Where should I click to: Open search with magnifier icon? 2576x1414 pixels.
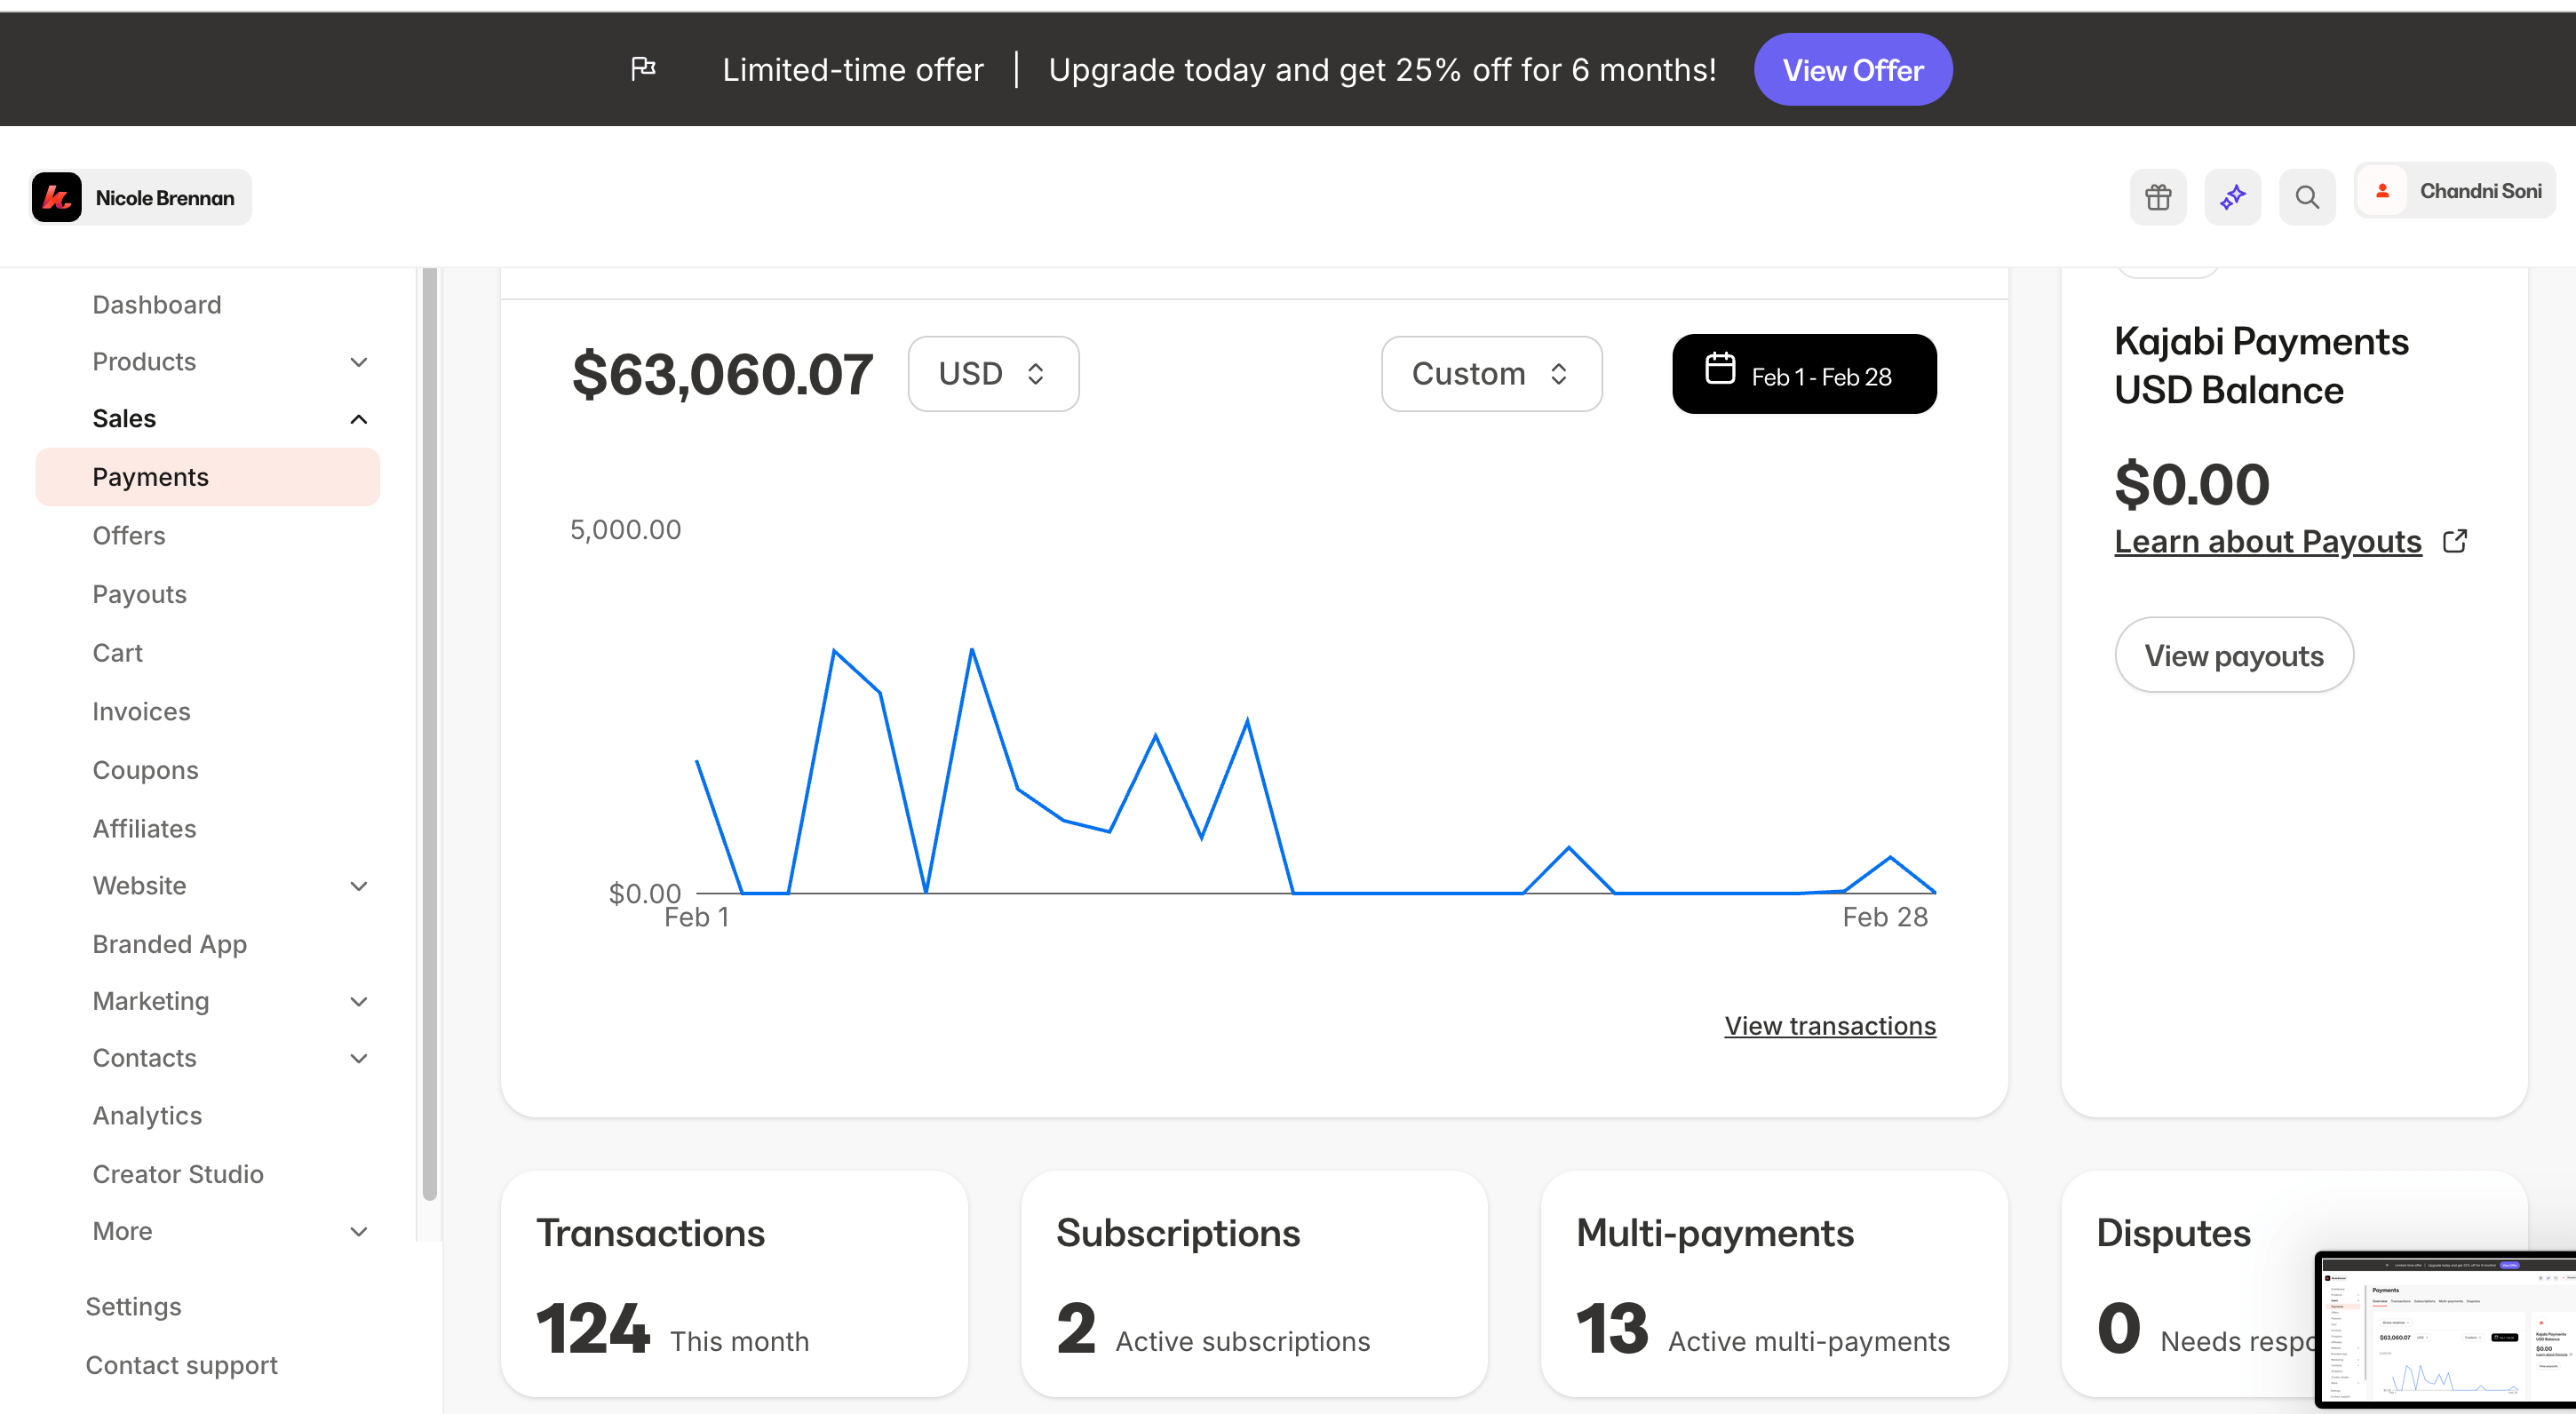[2306, 197]
